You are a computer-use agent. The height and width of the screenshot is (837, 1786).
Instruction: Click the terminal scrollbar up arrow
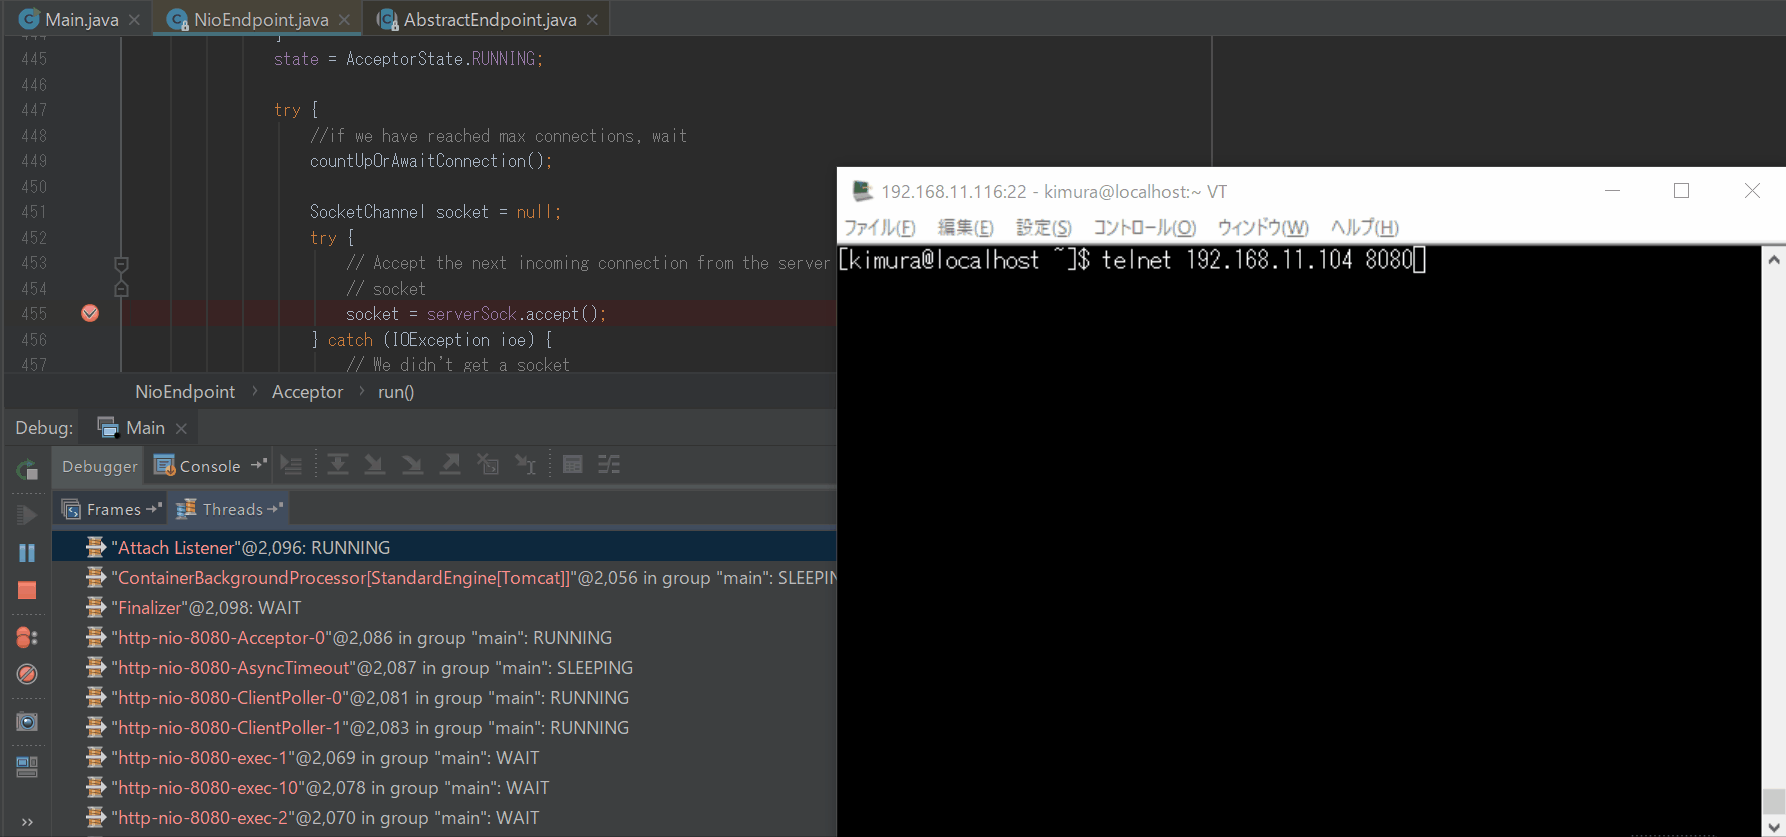pos(1774,260)
